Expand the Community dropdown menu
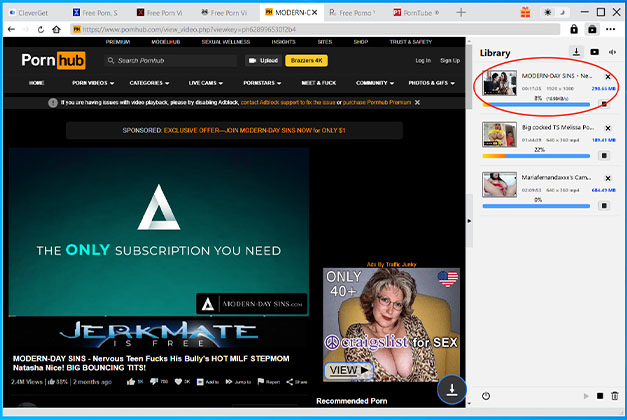The image size is (627, 420). [373, 83]
